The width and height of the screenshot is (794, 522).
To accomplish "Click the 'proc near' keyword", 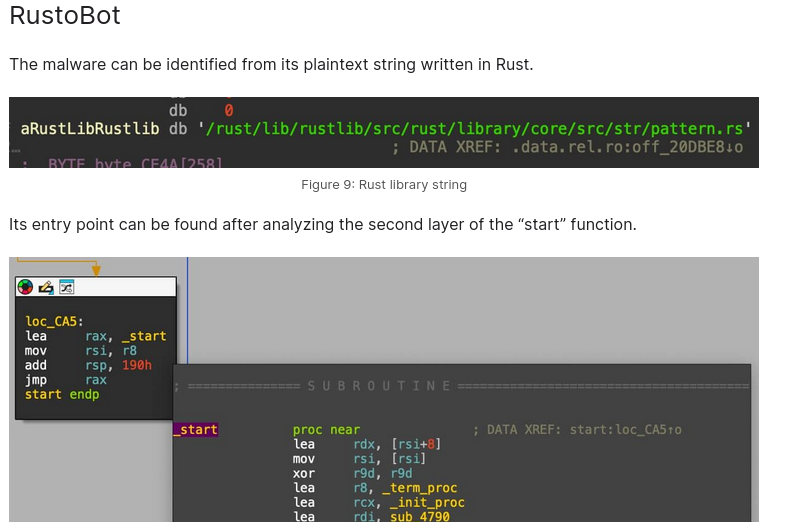I will tap(327, 430).
